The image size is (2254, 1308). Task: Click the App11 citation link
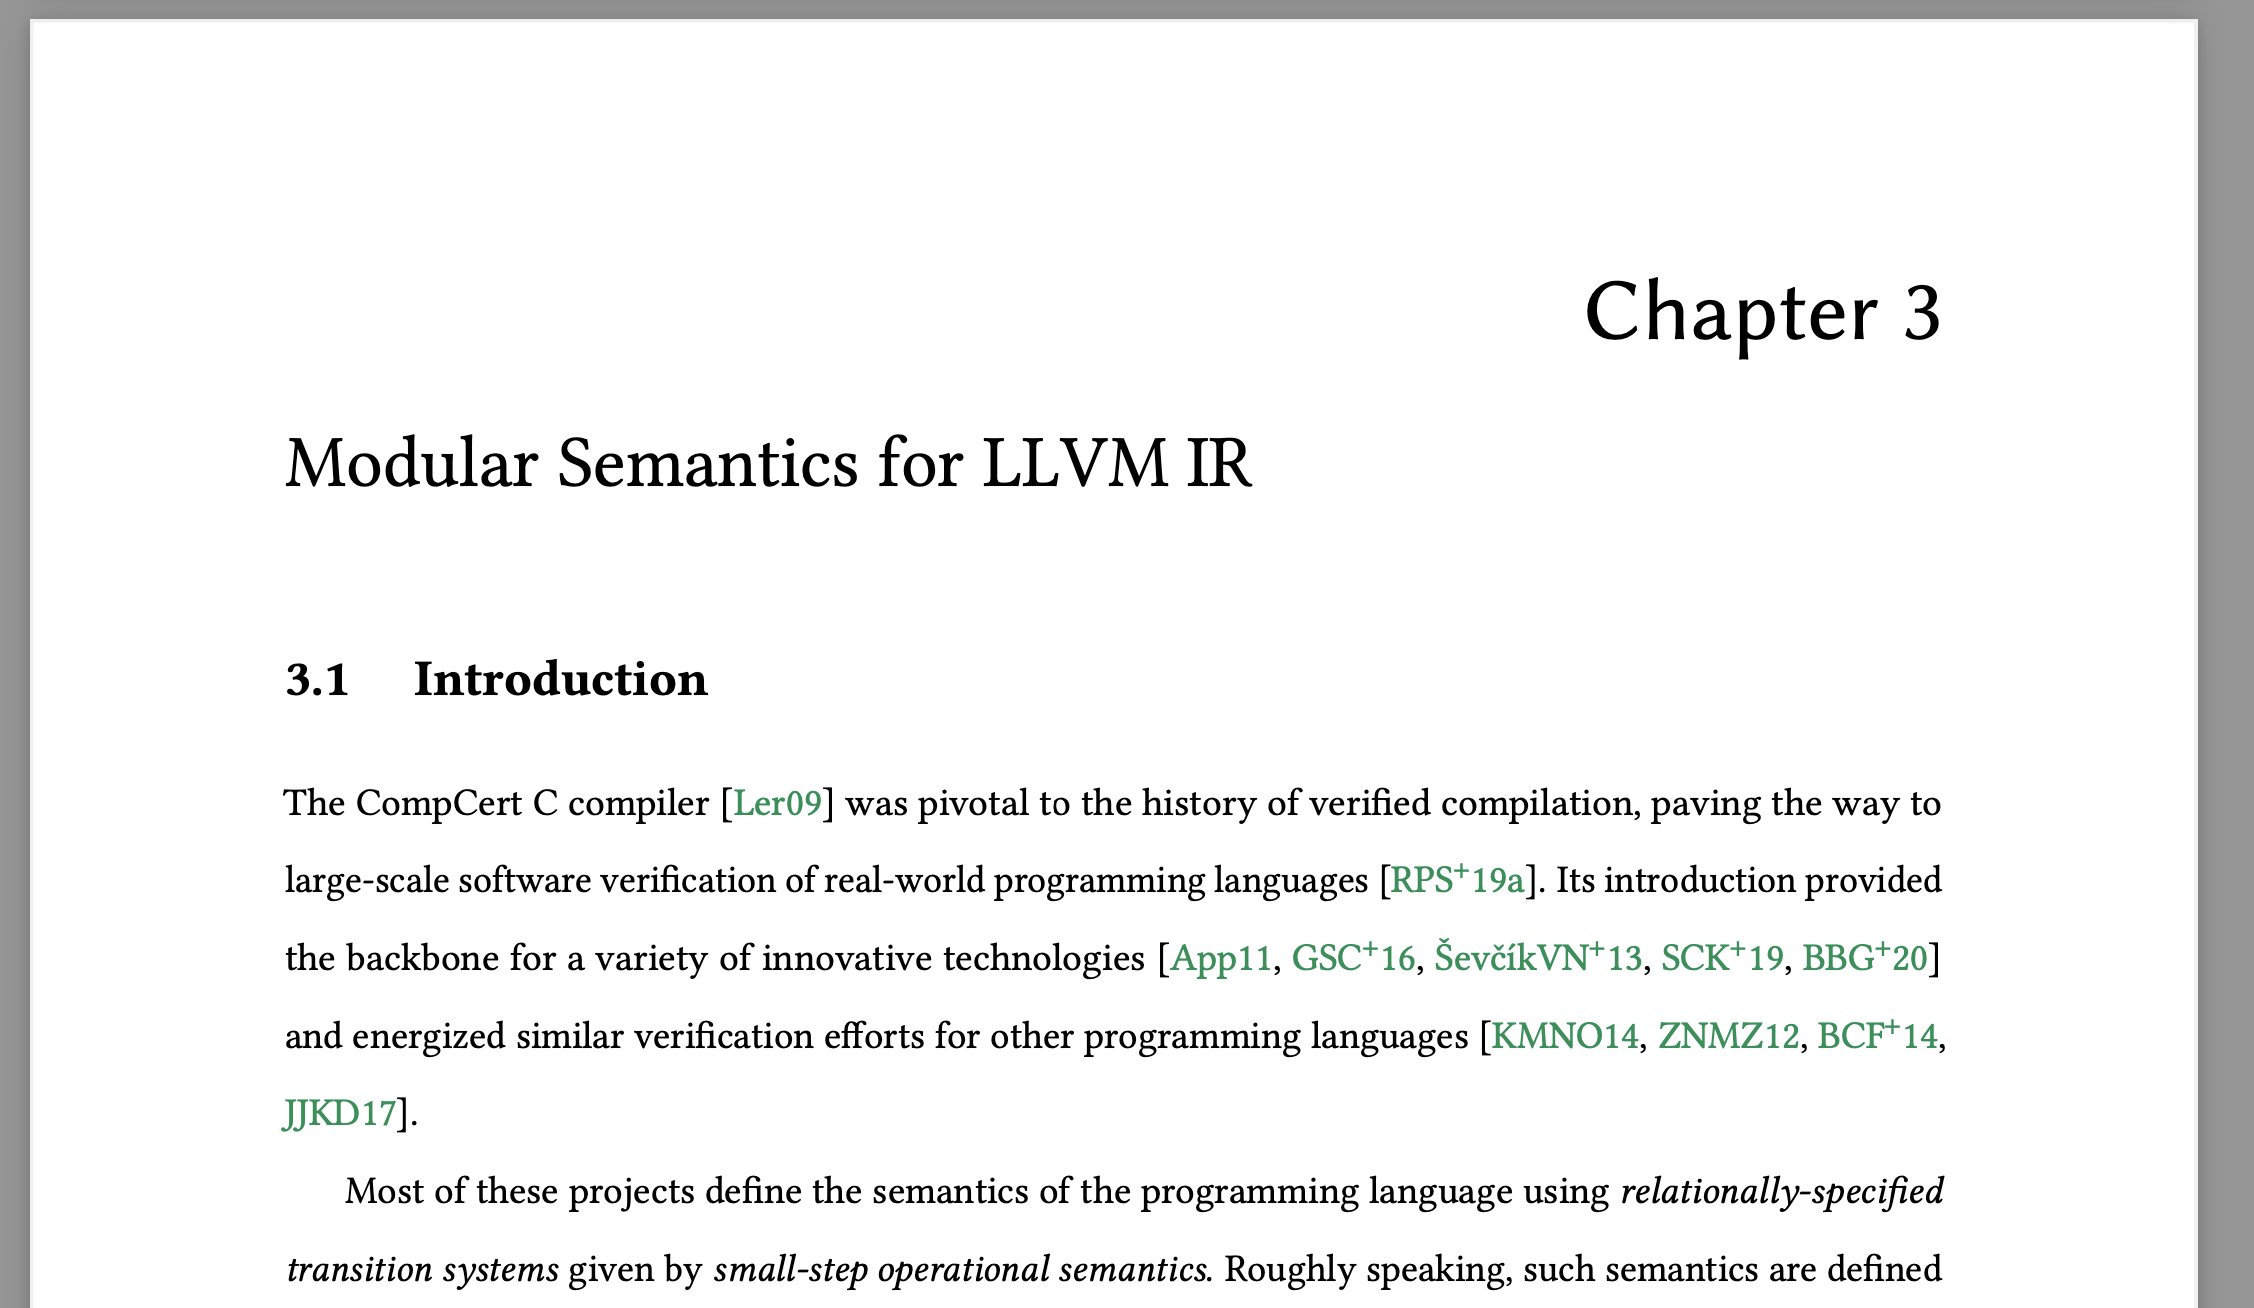(1220, 959)
